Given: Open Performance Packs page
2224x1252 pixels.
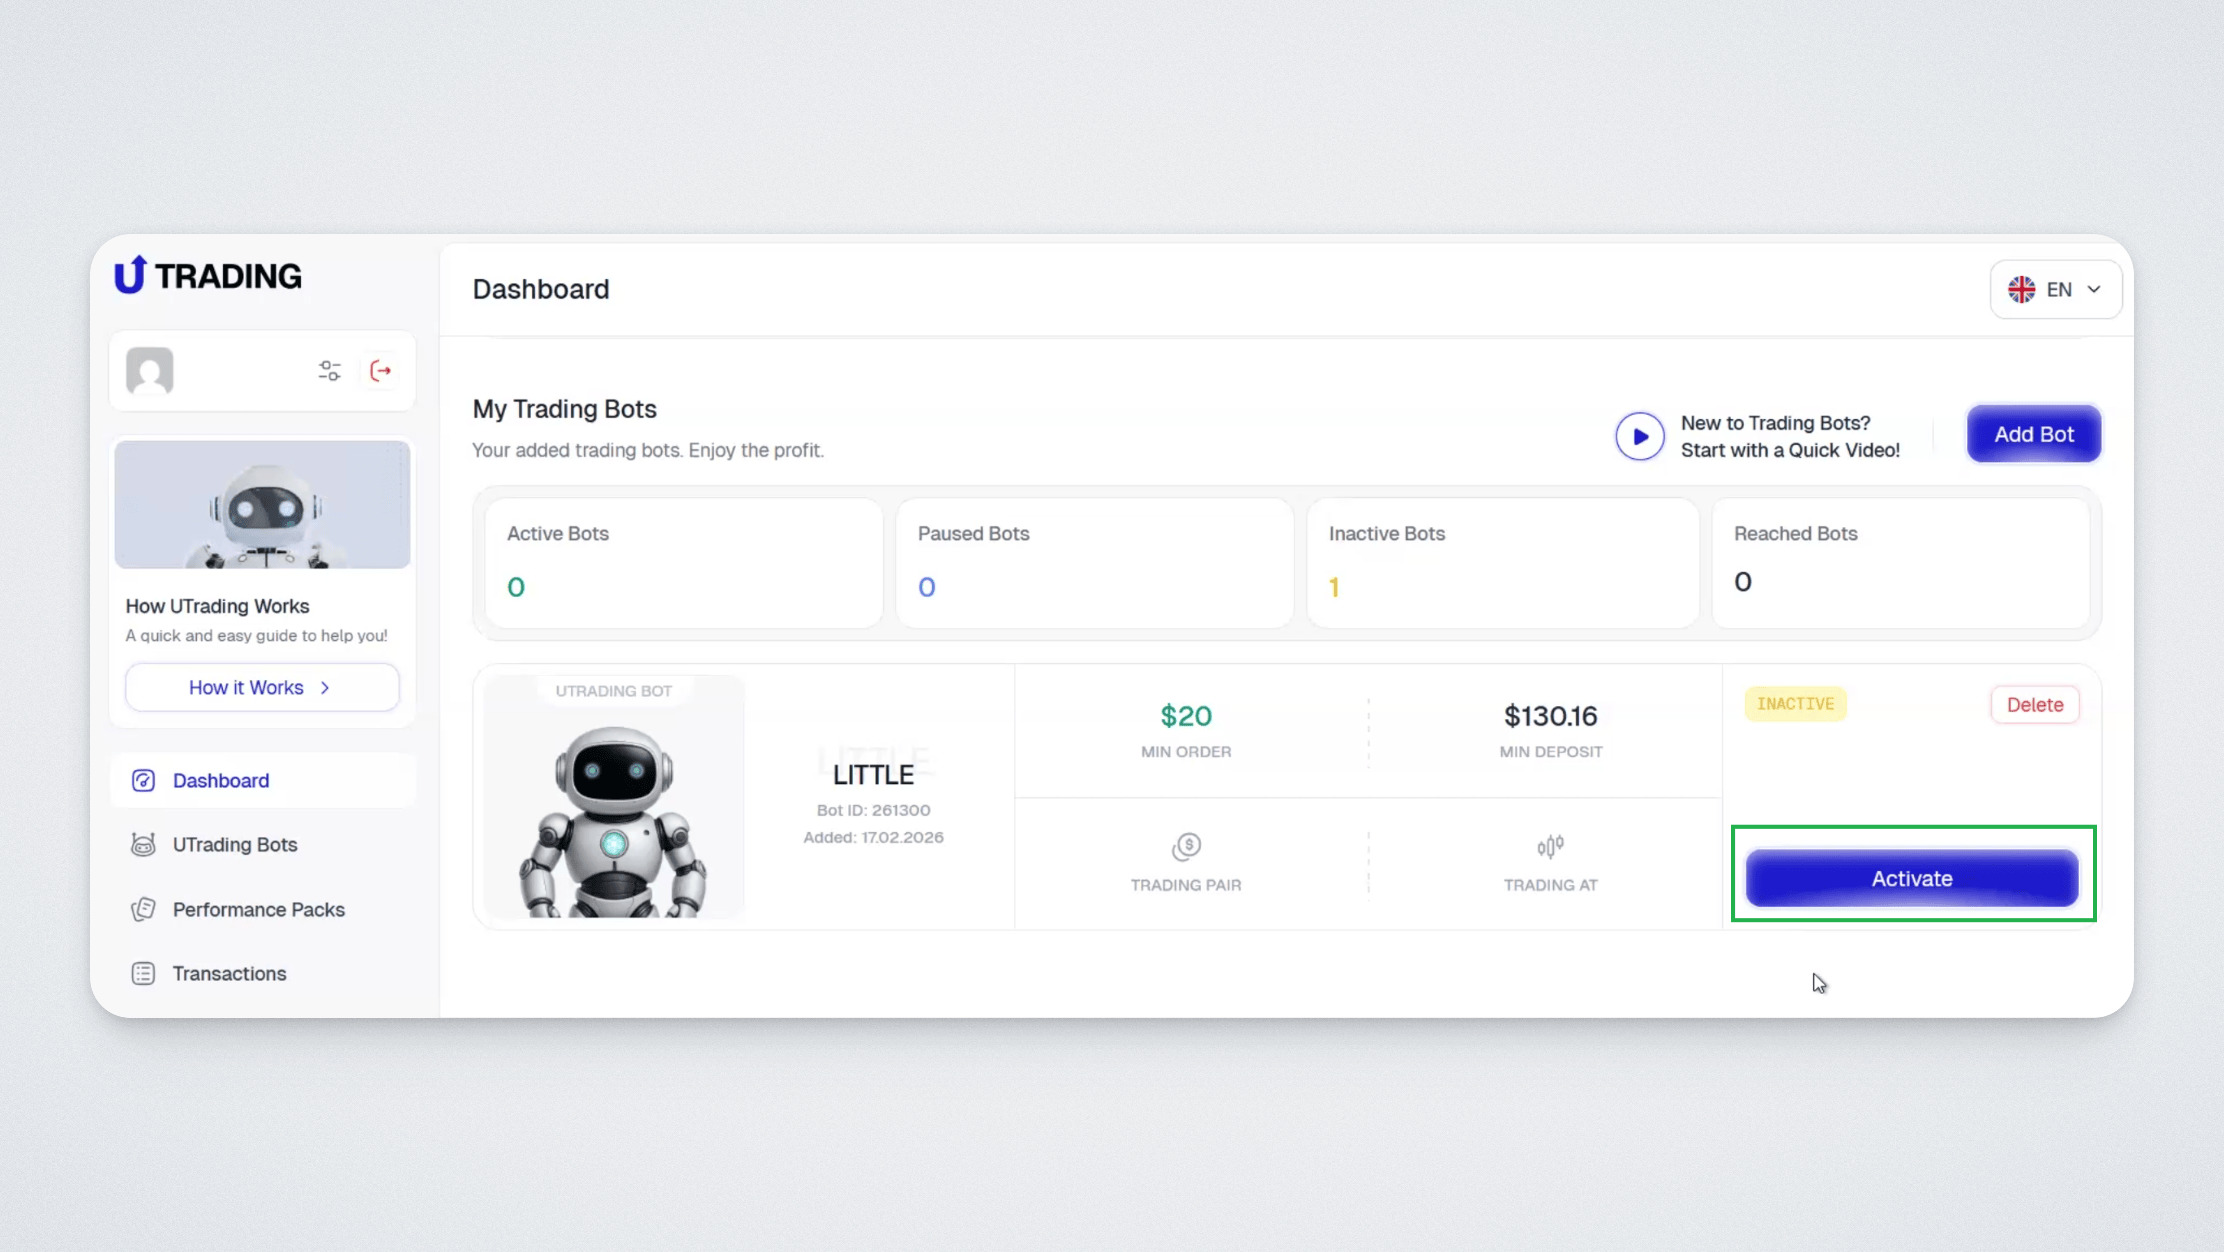Looking at the screenshot, I should 258,910.
